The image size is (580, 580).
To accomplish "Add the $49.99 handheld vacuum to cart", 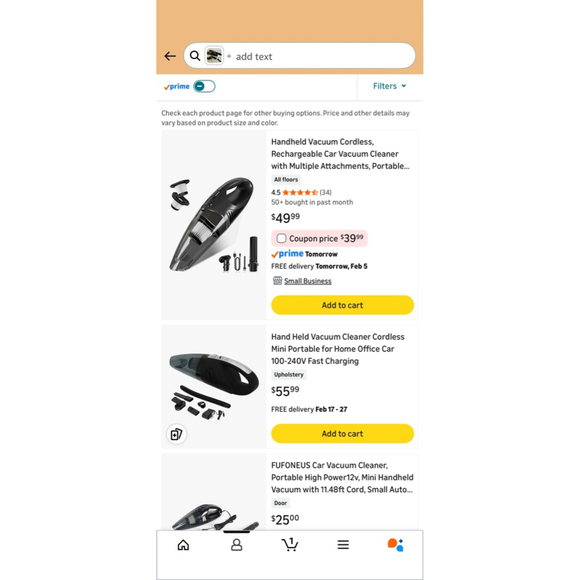I will point(342,305).
